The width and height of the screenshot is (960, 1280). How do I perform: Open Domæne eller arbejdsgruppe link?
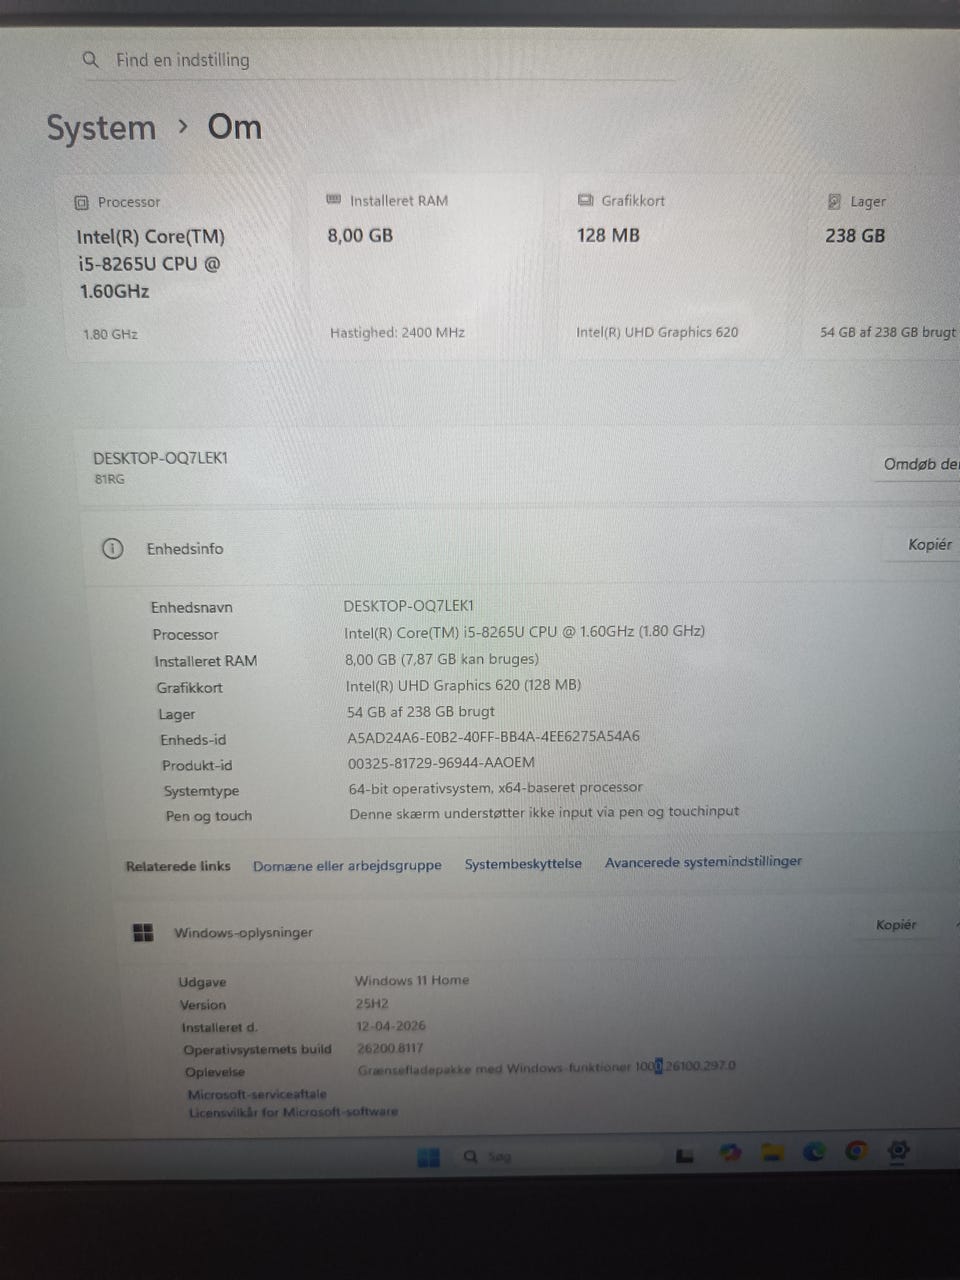point(347,865)
